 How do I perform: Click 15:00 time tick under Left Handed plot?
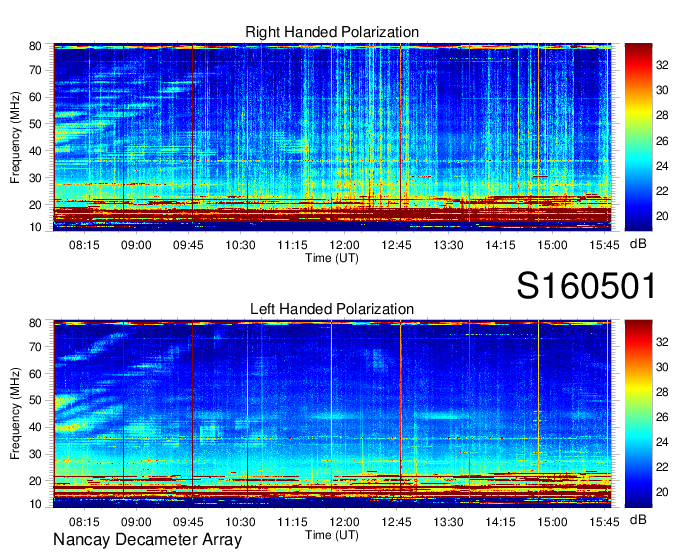tap(552, 522)
